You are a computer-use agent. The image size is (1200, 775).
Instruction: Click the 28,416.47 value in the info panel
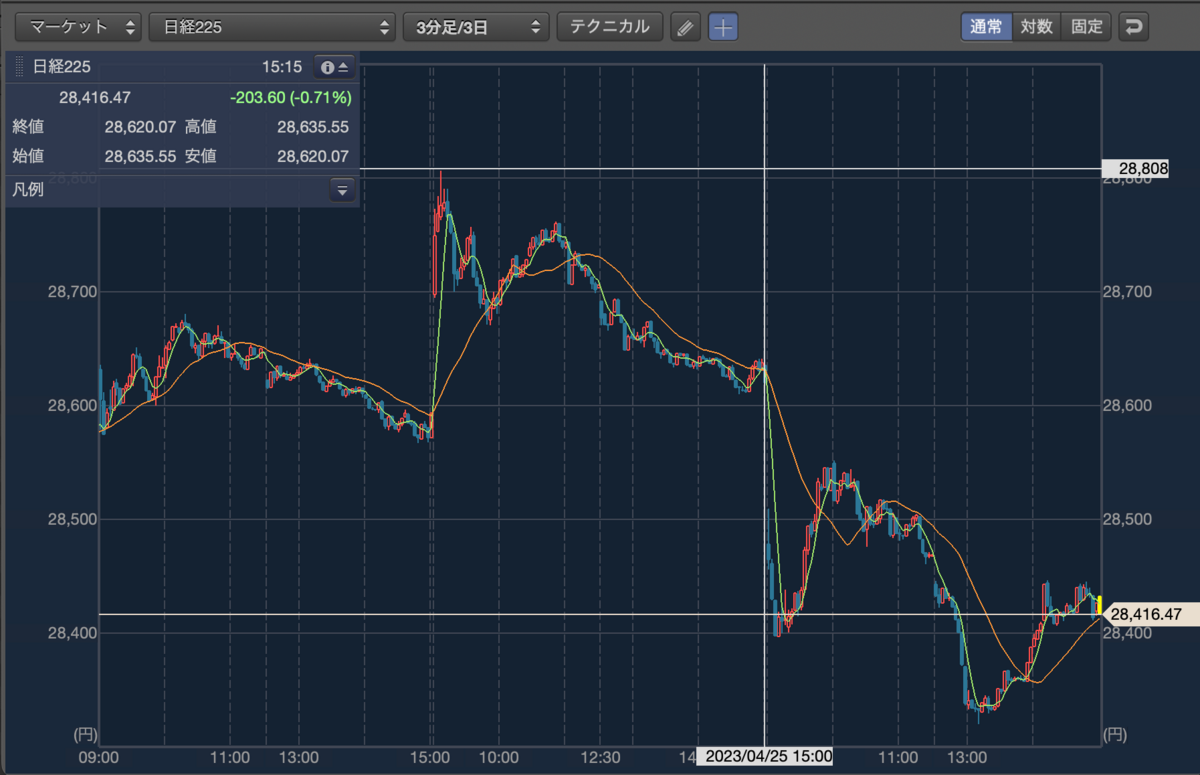pyautogui.click(x=95, y=98)
